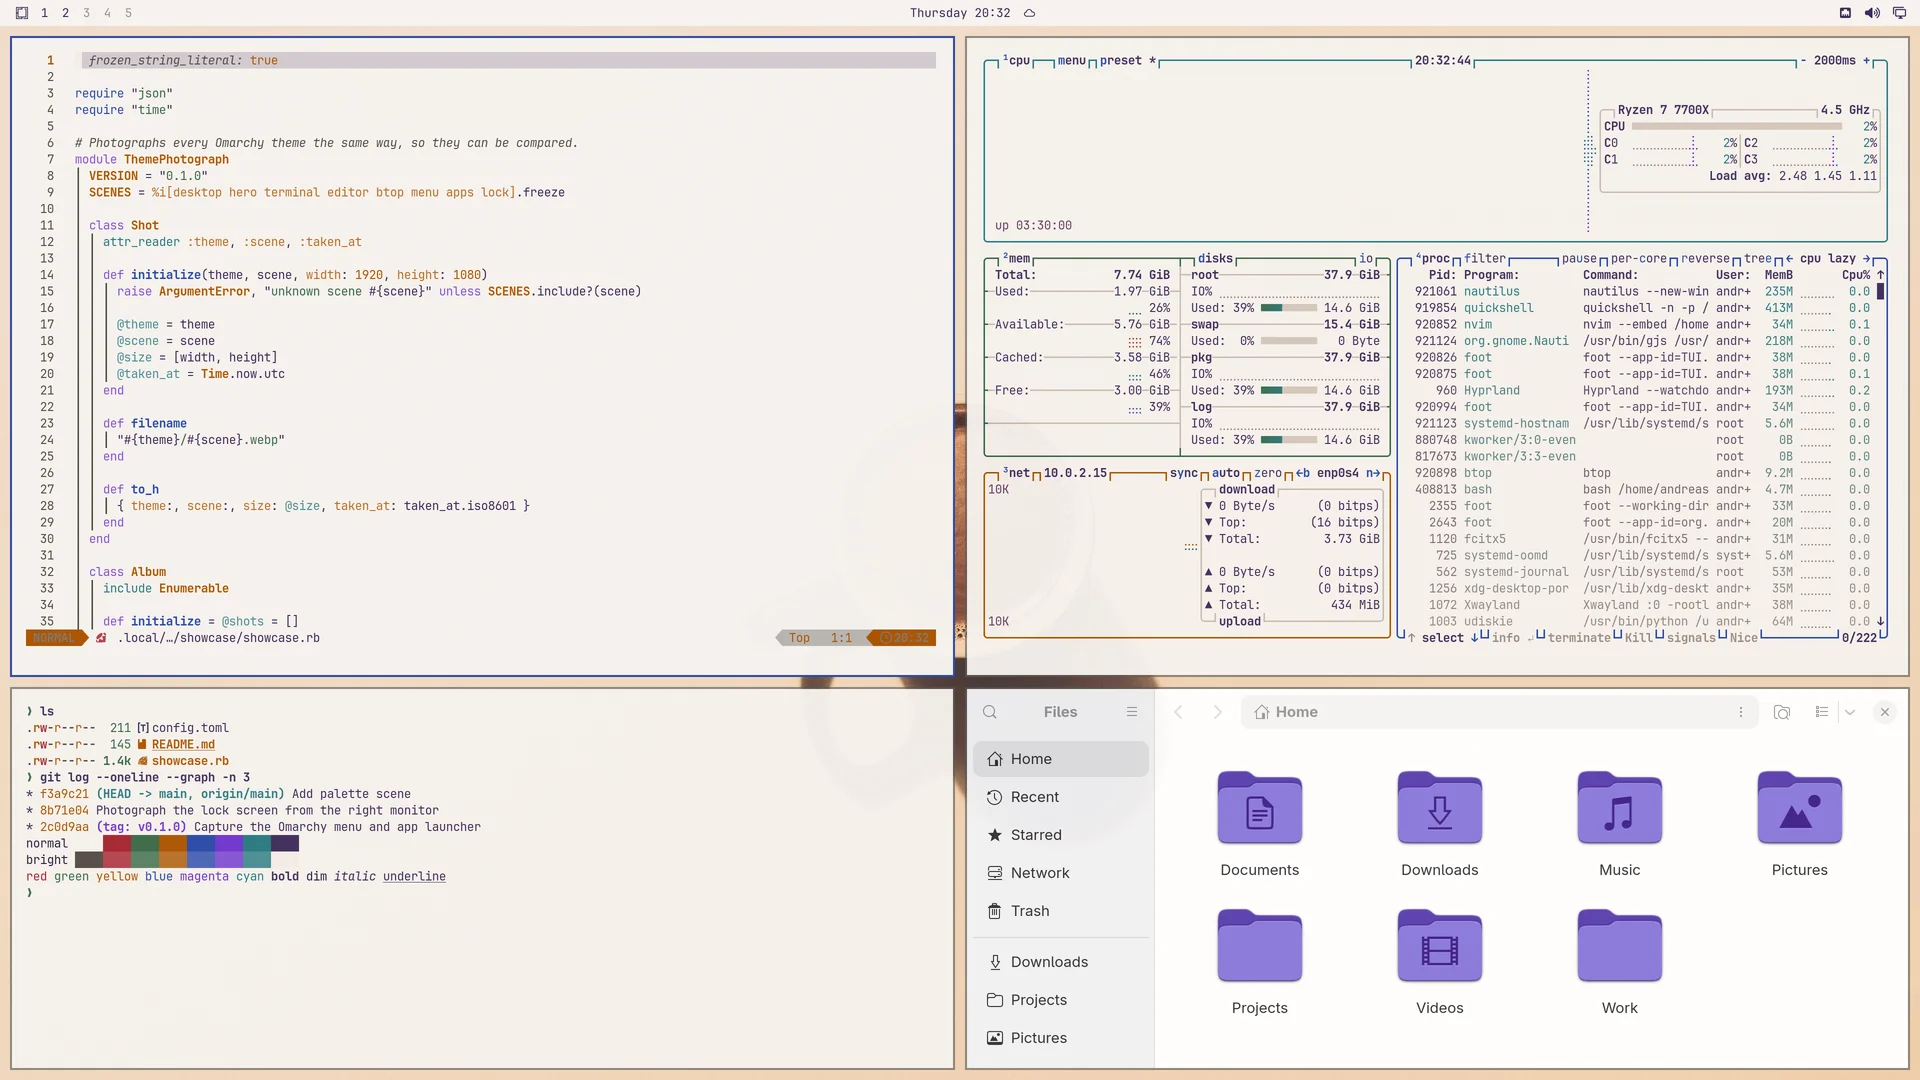
Task: Click the search-in-folder icon in Files toolbar
Action: (x=1782, y=712)
